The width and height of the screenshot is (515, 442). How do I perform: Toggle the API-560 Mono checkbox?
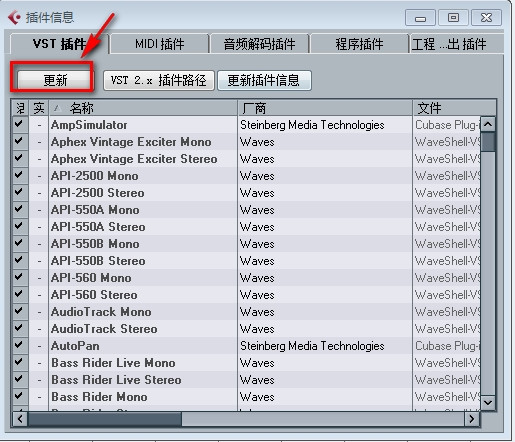click(x=19, y=277)
